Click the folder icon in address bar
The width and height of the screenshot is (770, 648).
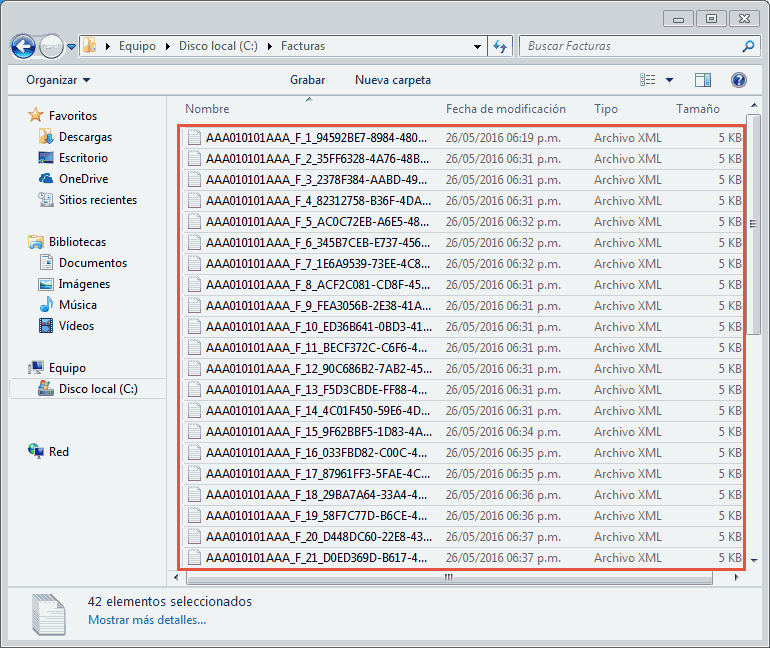point(89,46)
